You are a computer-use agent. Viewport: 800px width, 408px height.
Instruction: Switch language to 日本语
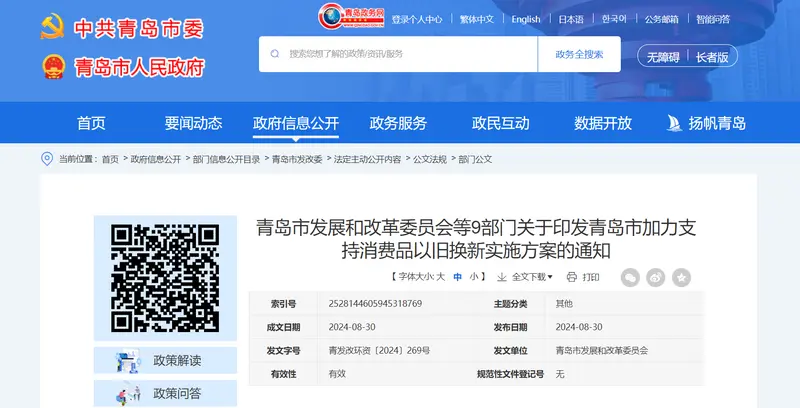571,19
